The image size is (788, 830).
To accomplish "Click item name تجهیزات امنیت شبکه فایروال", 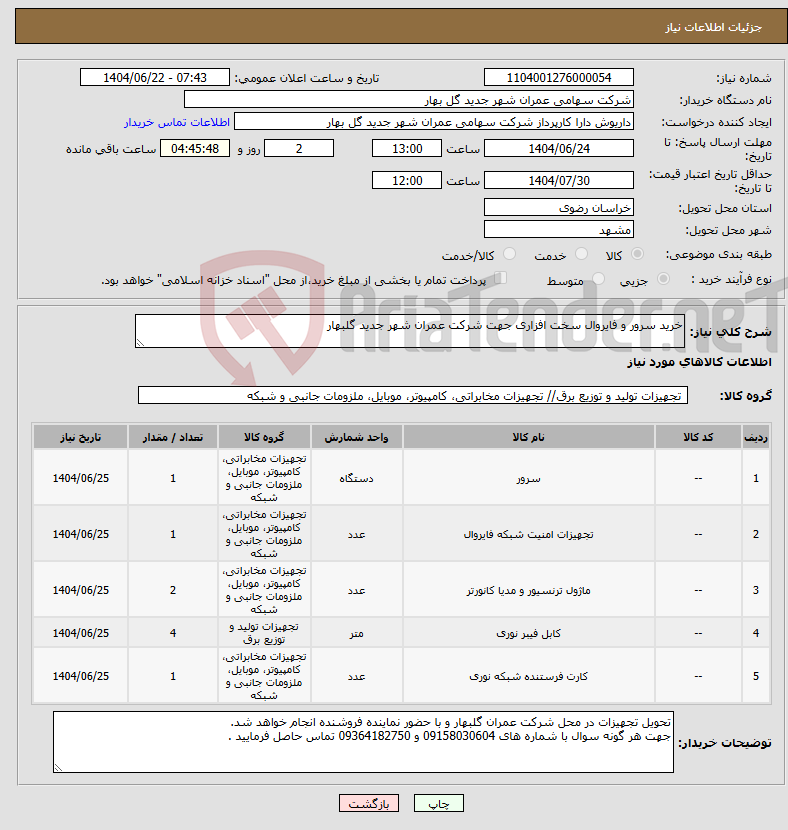I will [528, 535].
